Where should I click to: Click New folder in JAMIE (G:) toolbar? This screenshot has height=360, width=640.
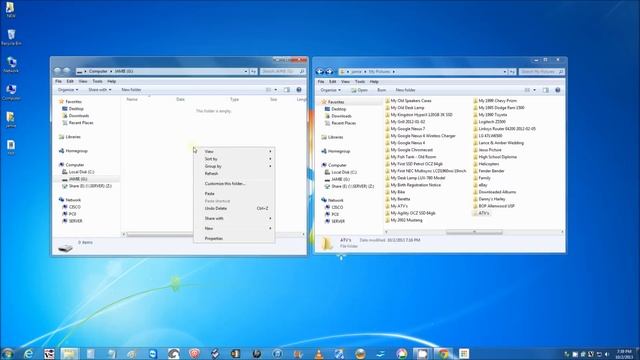[131, 89]
